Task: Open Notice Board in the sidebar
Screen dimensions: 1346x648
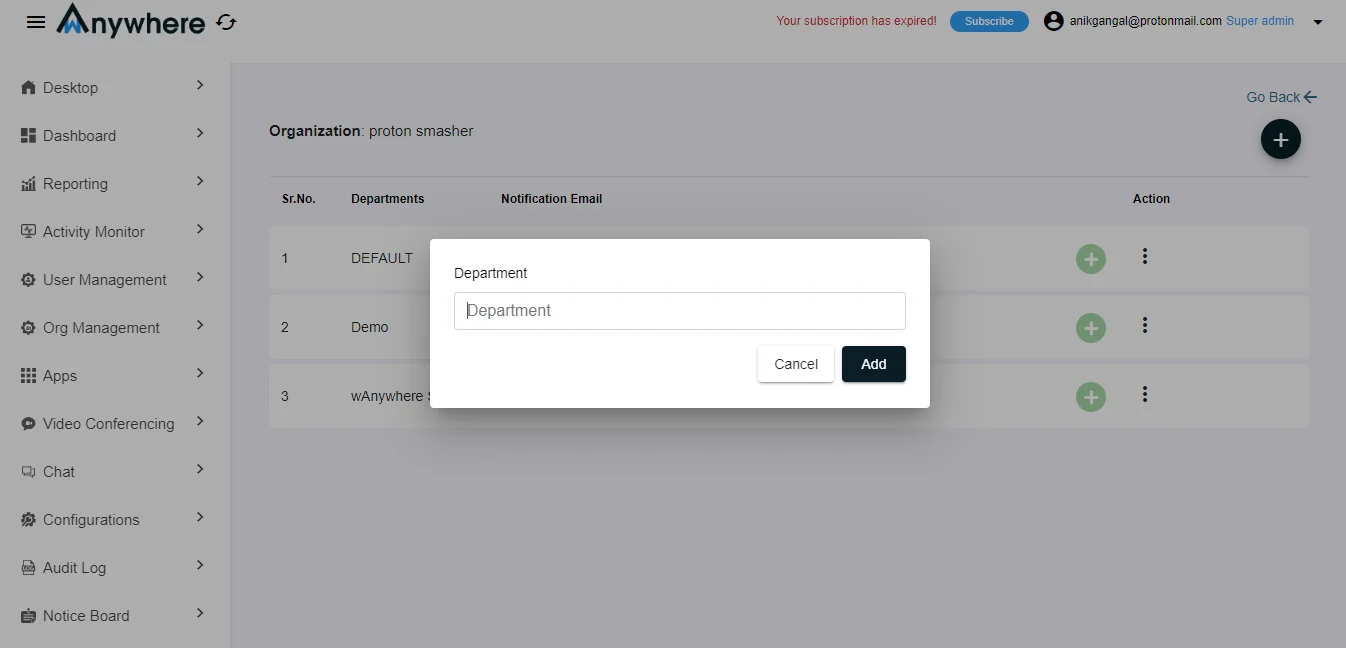Action: [86, 616]
